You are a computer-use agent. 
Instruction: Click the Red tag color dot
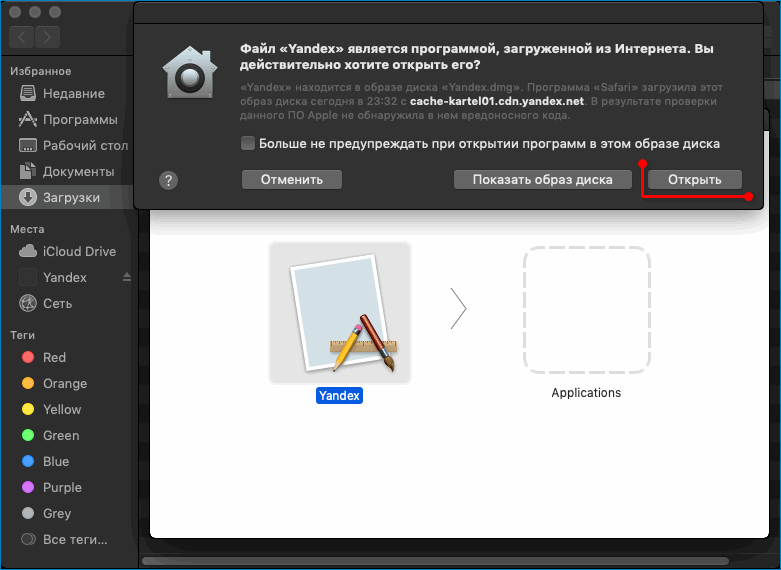[x=28, y=357]
